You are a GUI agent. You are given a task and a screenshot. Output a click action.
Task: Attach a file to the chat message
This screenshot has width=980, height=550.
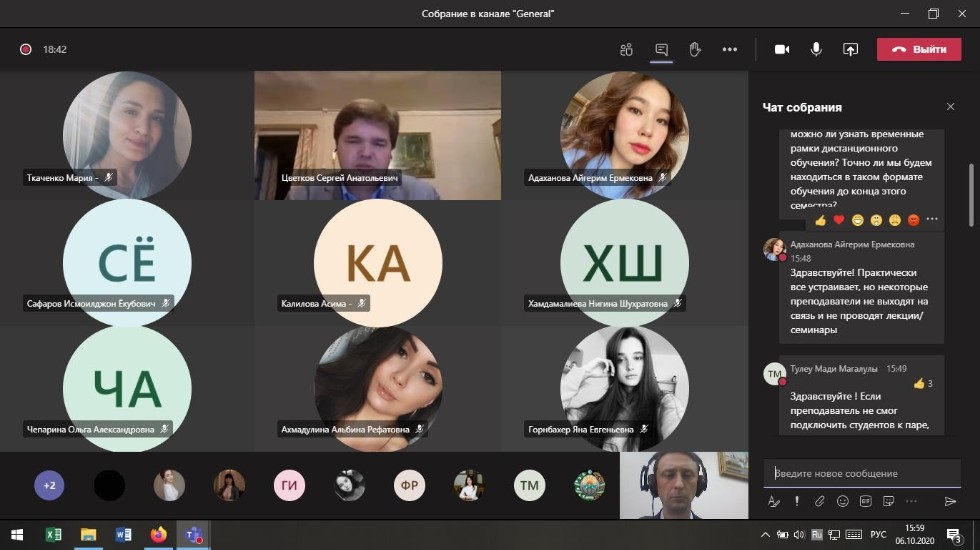click(x=819, y=501)
